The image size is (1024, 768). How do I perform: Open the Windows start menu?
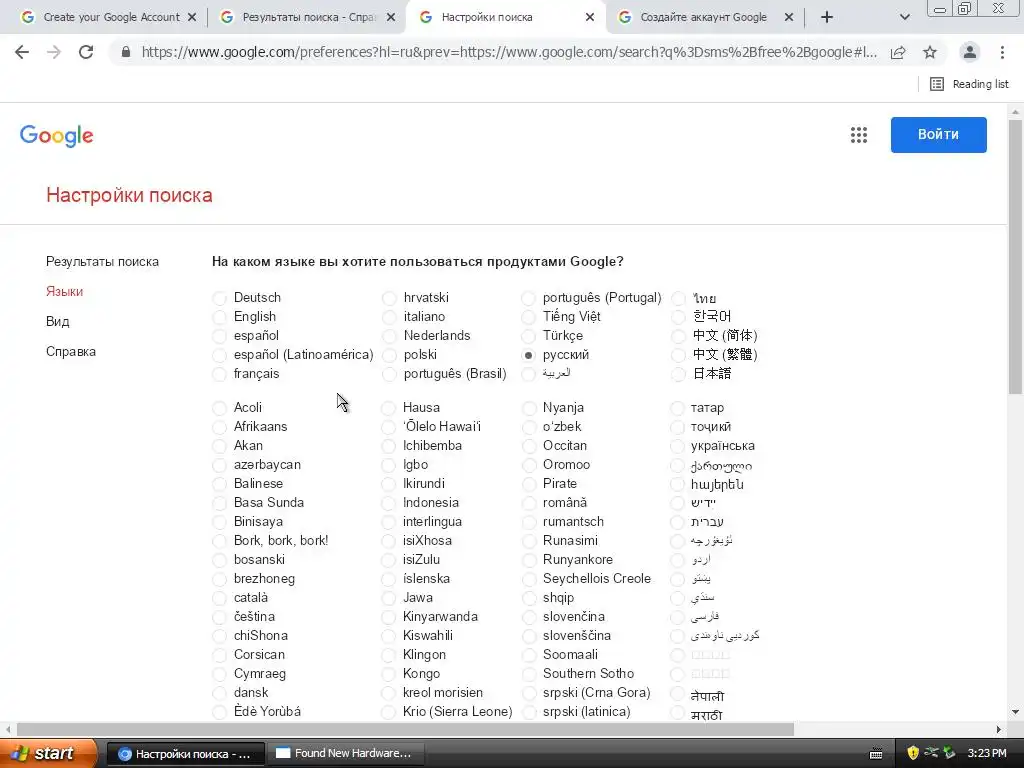tap(48, 754)
